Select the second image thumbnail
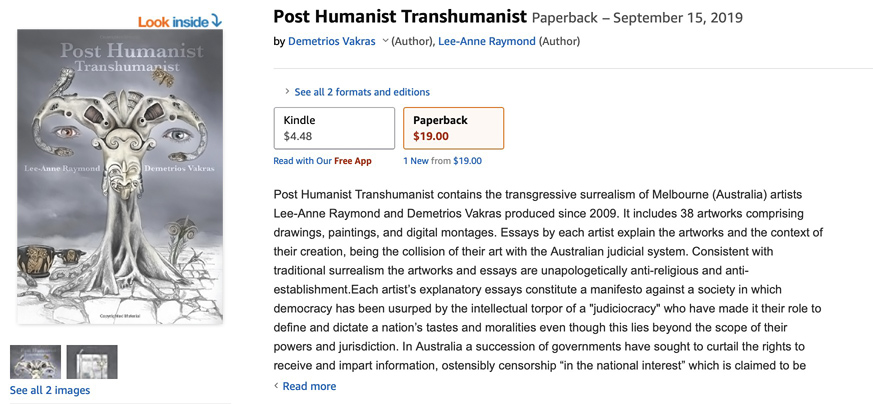873x404 pixels. click(92, 362)
